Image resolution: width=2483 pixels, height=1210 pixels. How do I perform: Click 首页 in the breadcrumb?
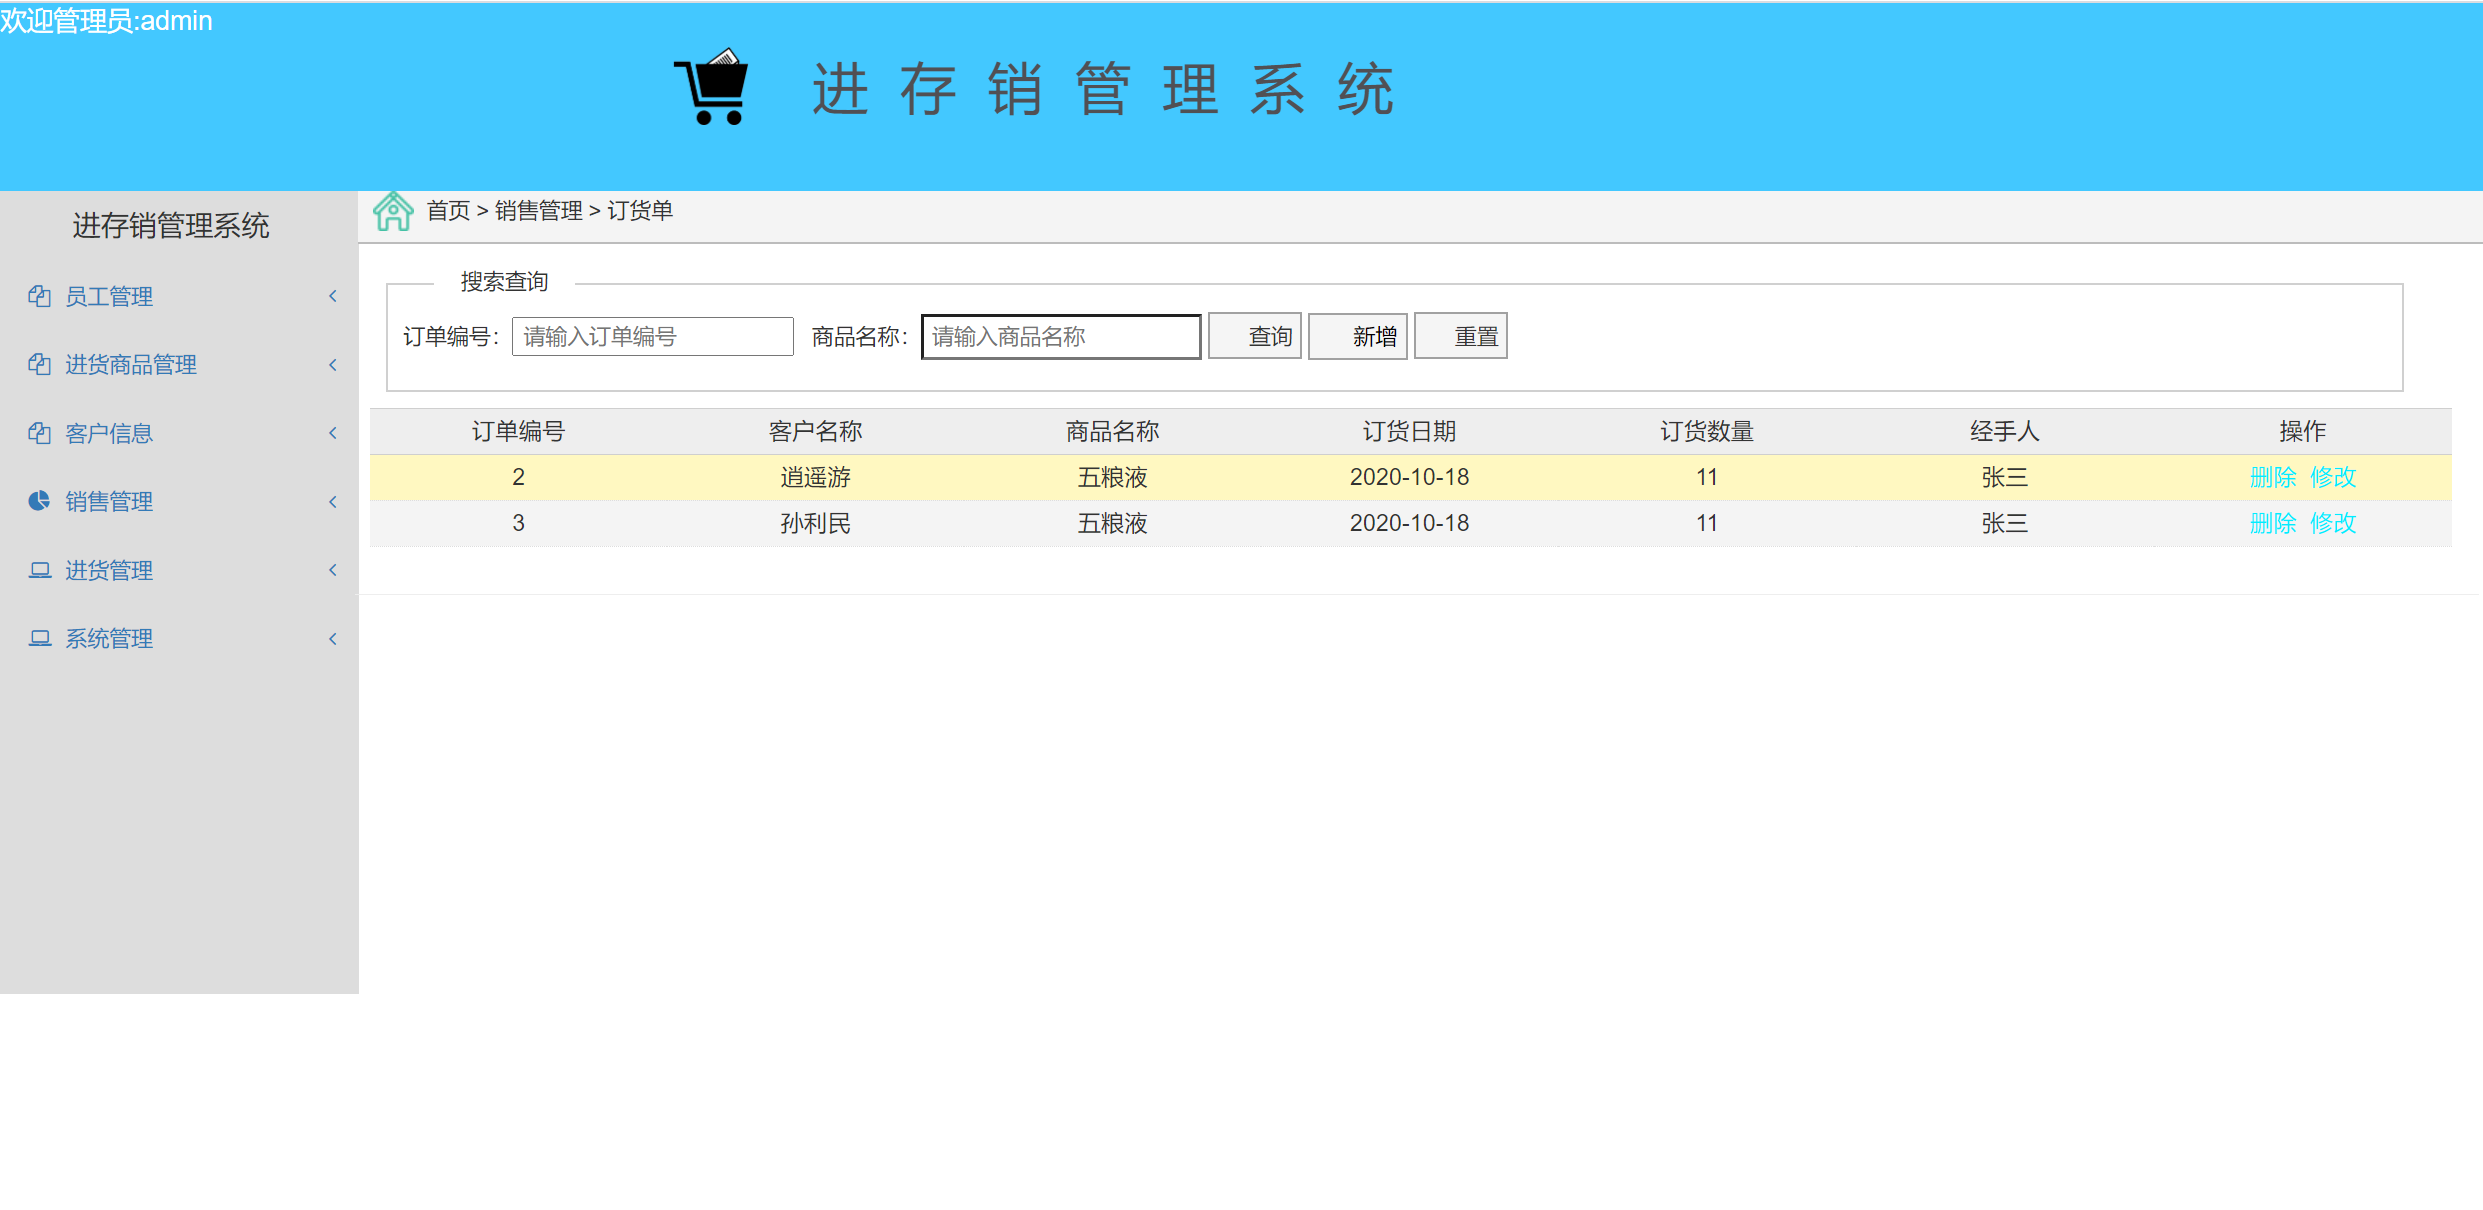[x=448, y=211]
